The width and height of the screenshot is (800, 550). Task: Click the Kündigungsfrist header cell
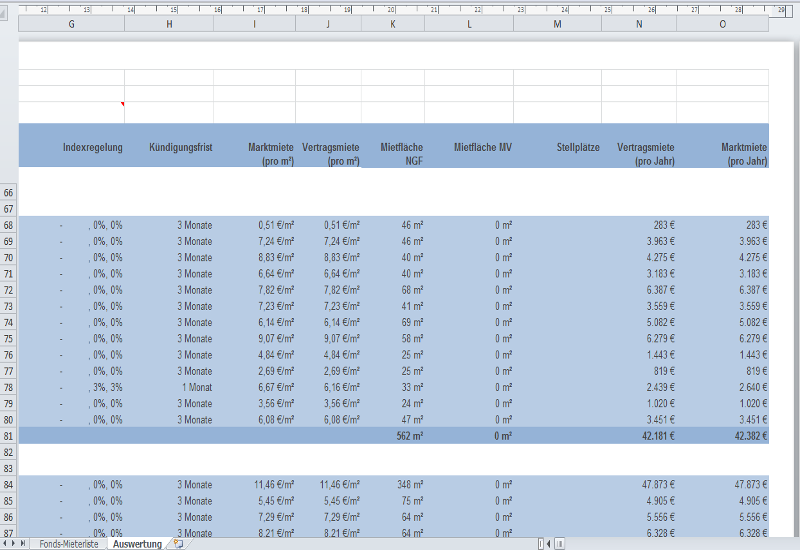[x=169, y=145]
